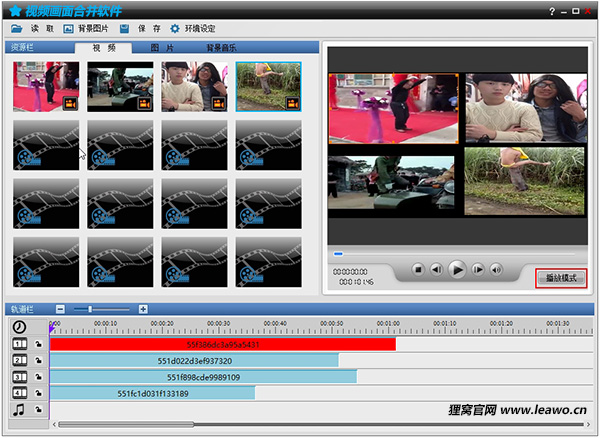The width and height of the screenshot is (600, 438).
Task: Select the motorcycle video thumbnail
Action: click(x=120, y=87)
